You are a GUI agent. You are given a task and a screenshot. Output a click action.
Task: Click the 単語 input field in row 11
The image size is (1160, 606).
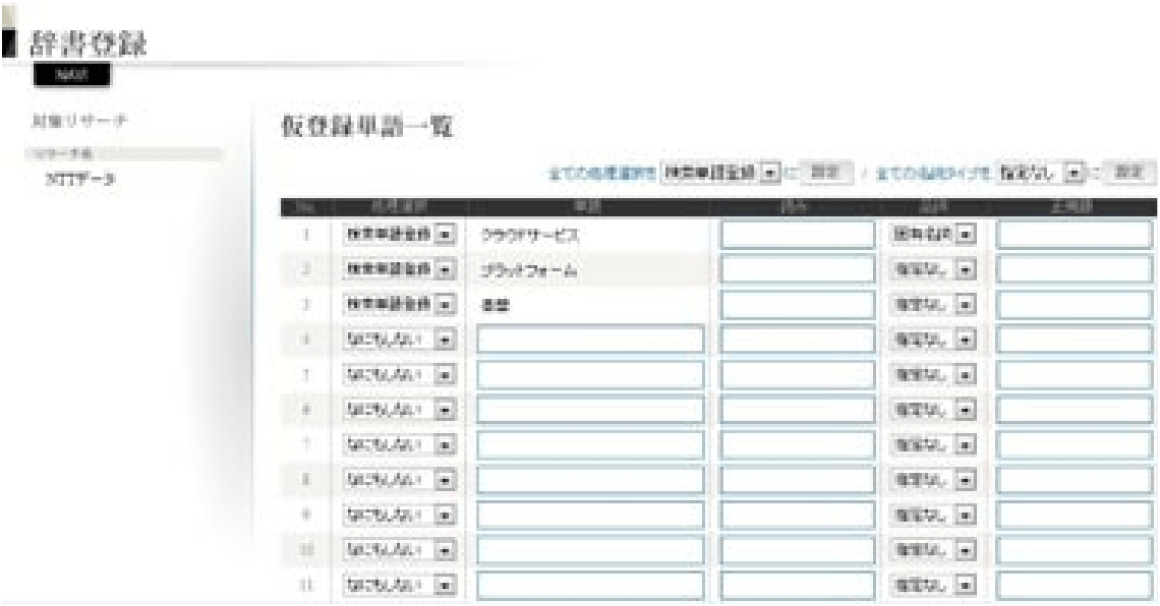[590, 585]
